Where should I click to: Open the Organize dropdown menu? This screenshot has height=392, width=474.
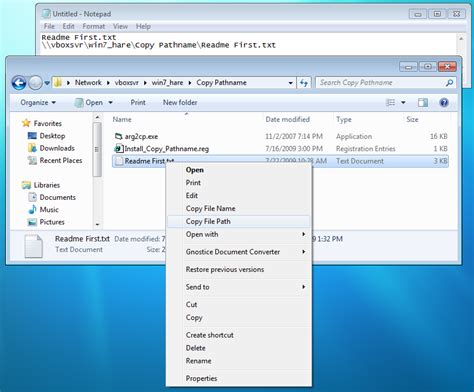[38, 102]
